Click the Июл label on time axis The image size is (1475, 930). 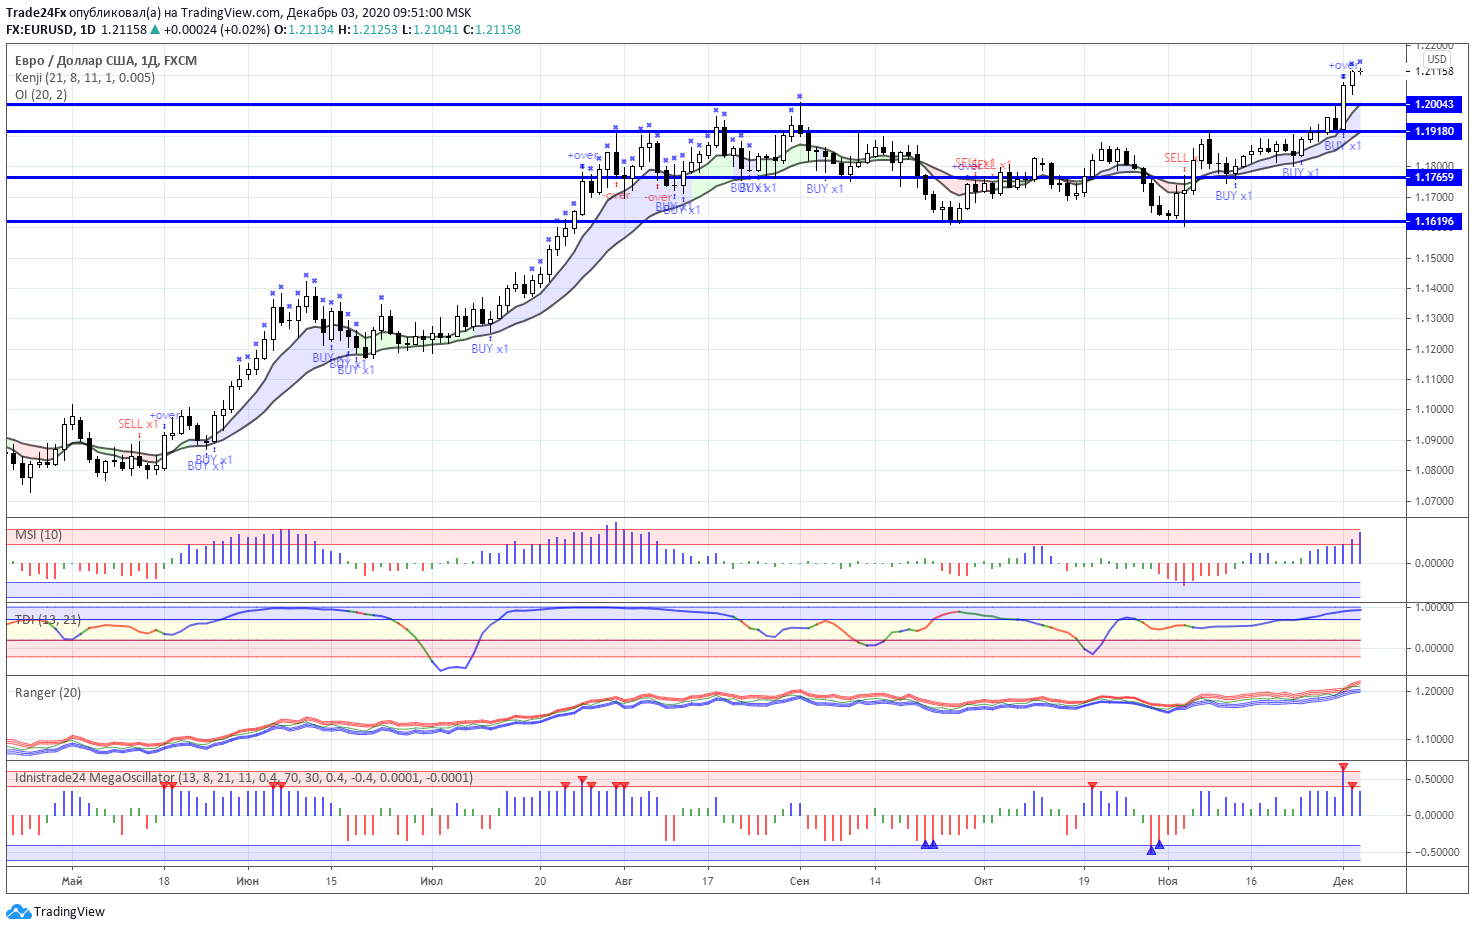point(432,882)
